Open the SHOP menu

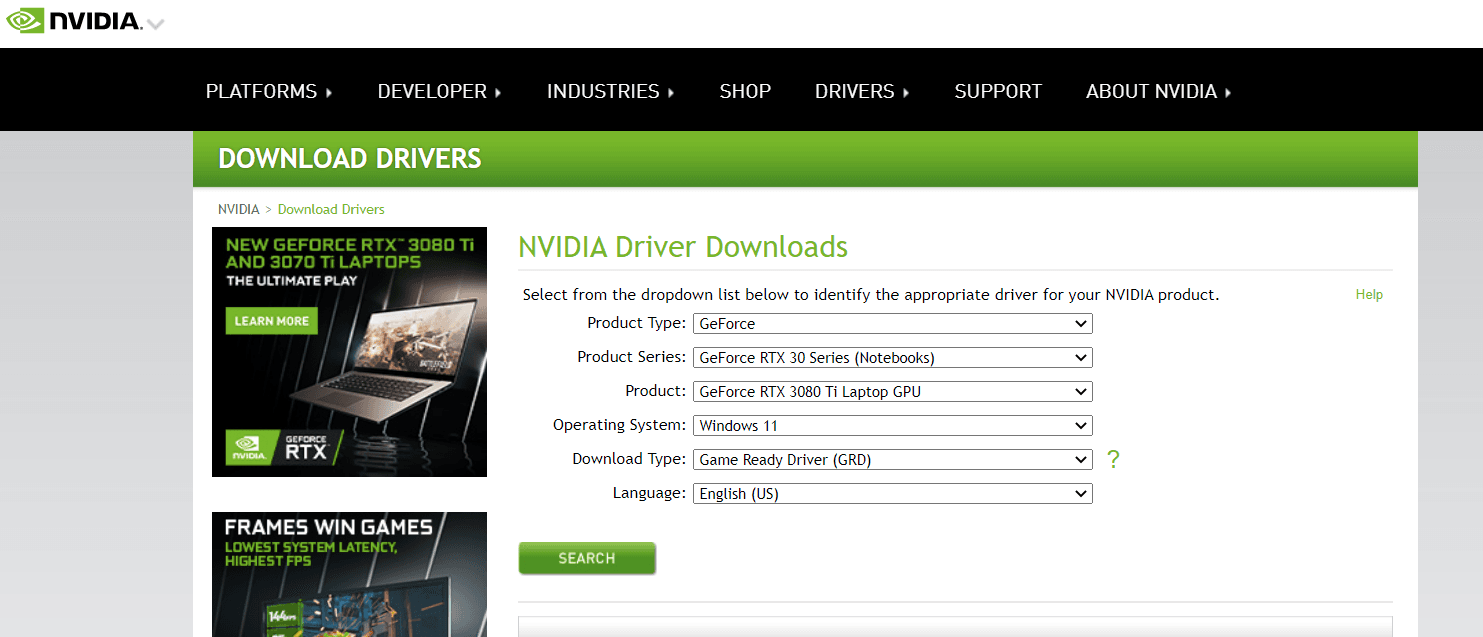(745, 91)
